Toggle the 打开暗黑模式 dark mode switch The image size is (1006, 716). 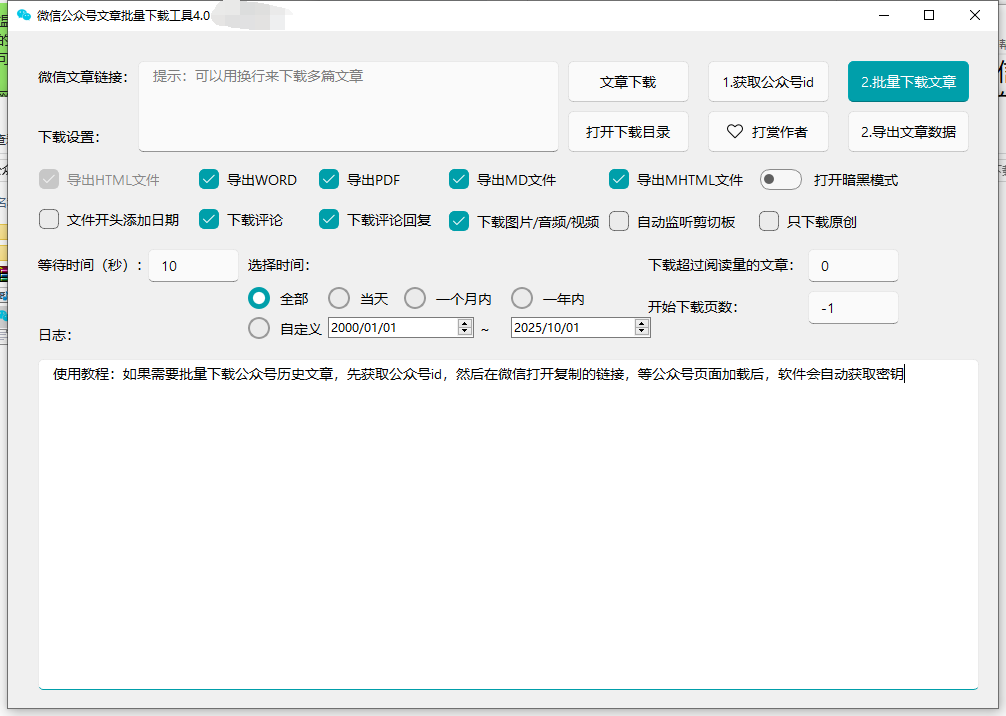[780, 180]
